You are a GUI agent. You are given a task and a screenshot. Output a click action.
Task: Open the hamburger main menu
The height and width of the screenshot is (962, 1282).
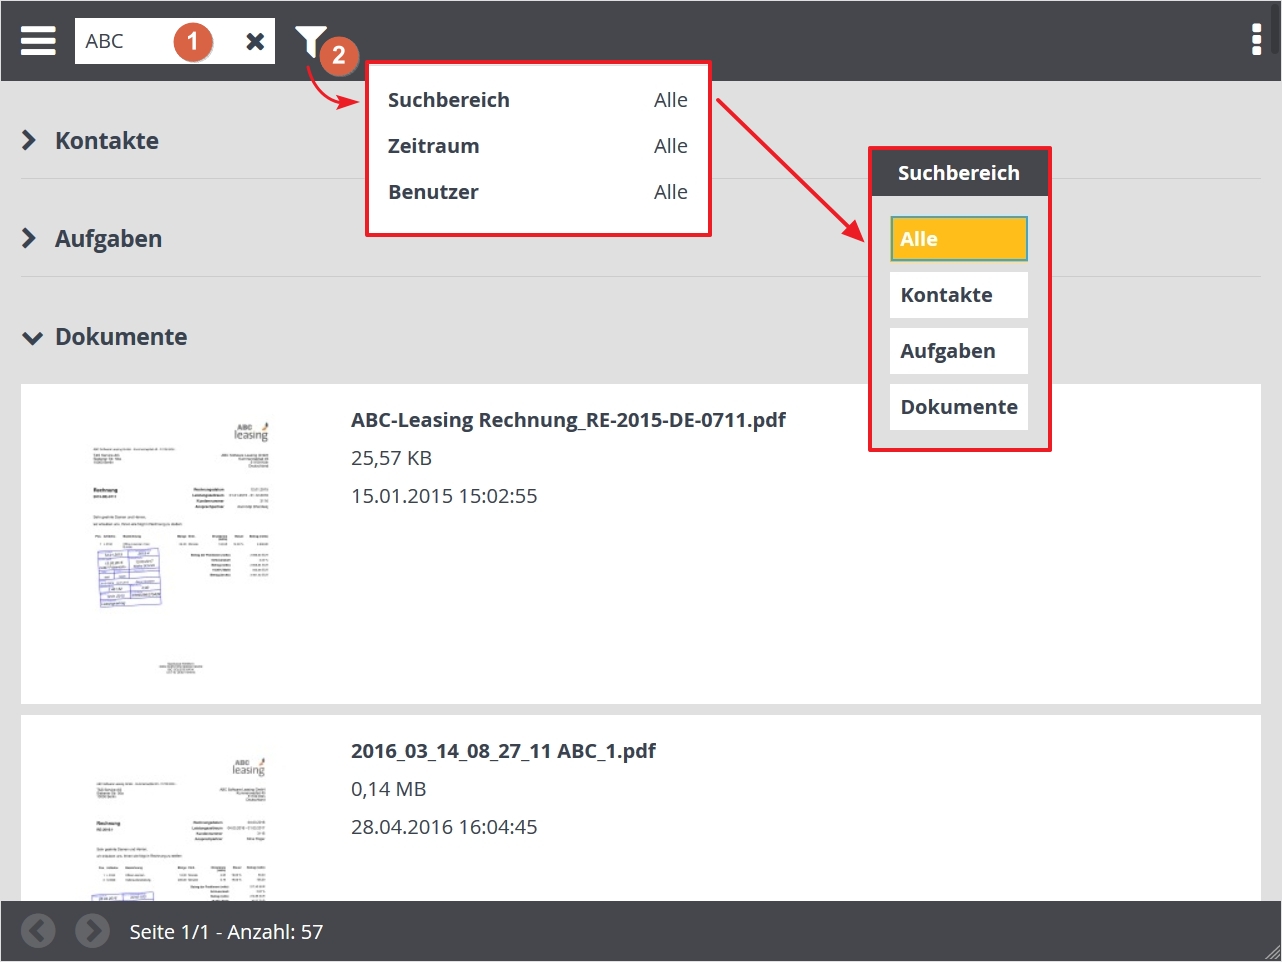[38, 41]
